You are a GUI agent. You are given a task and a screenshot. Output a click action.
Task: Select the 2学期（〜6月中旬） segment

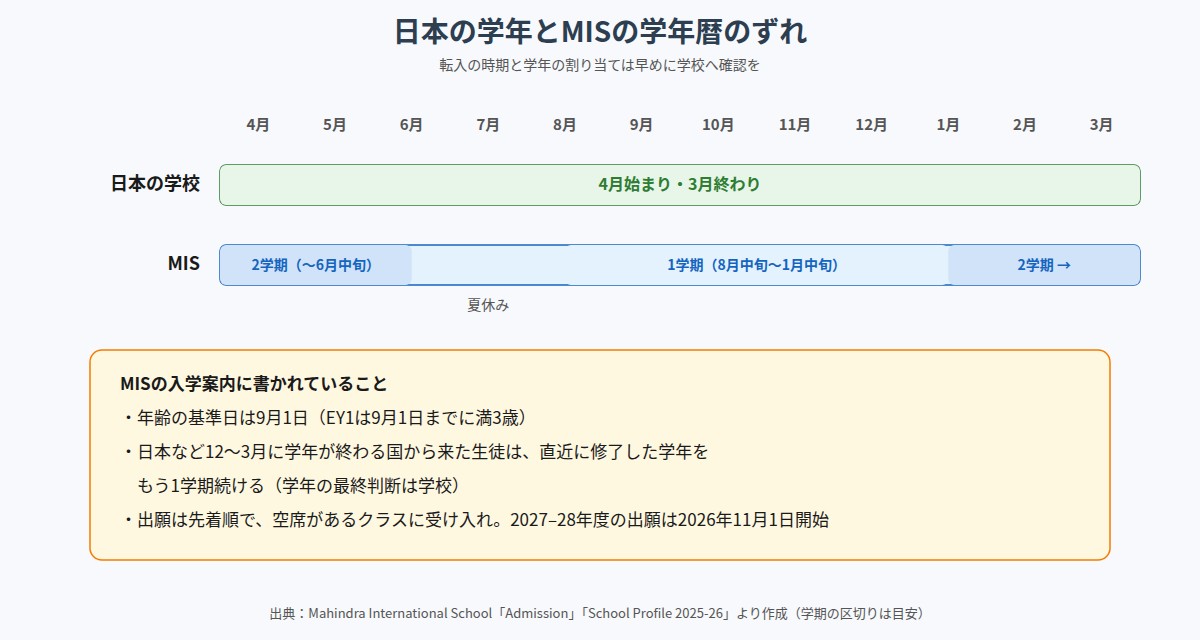315,265
